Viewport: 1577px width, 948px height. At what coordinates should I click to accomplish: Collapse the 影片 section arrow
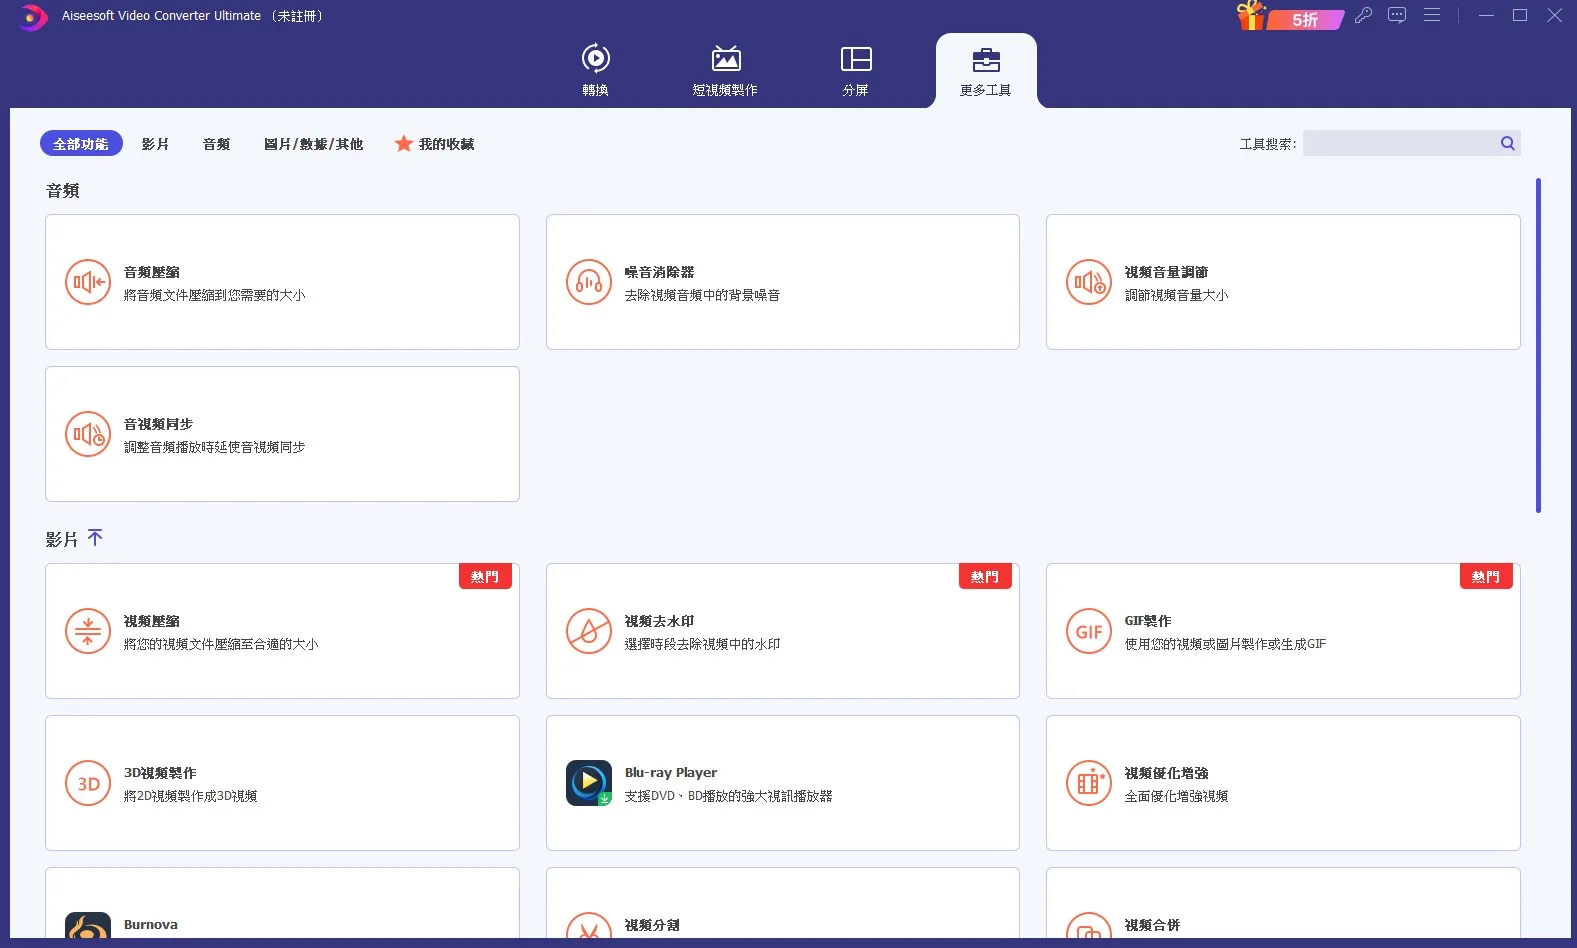coord(95,538)
